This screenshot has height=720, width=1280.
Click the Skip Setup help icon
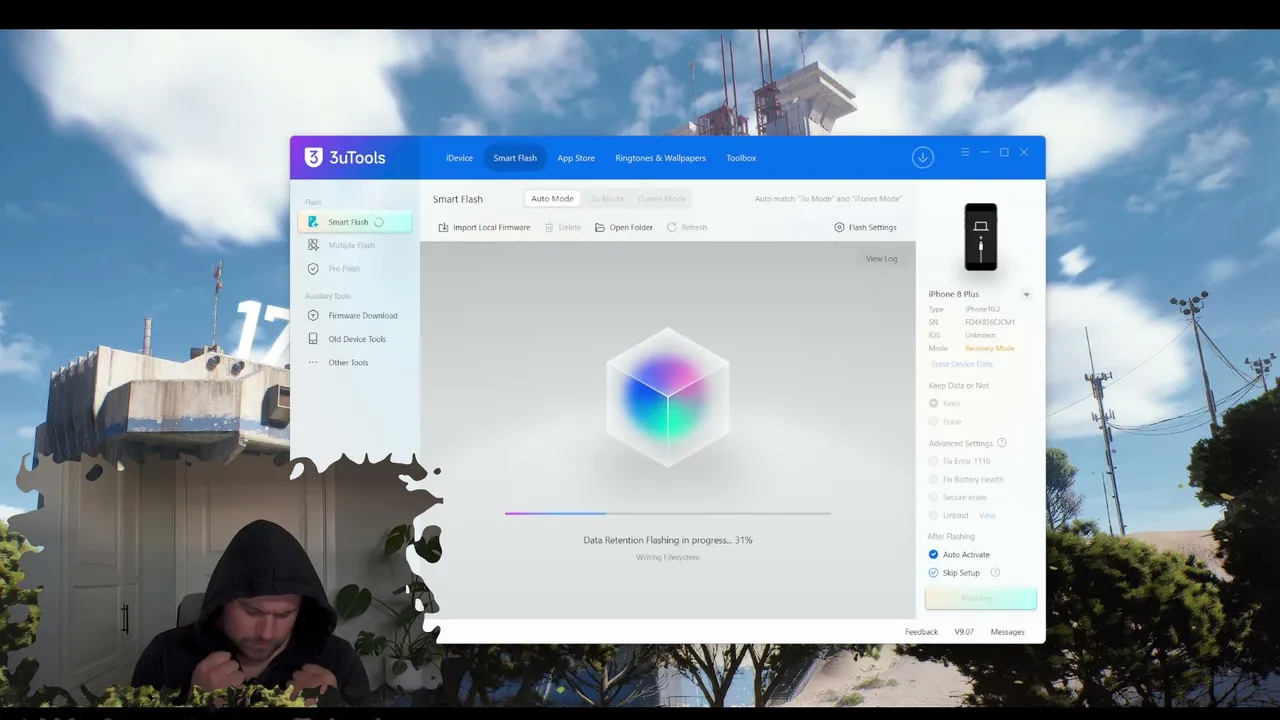tap(995, 573)
